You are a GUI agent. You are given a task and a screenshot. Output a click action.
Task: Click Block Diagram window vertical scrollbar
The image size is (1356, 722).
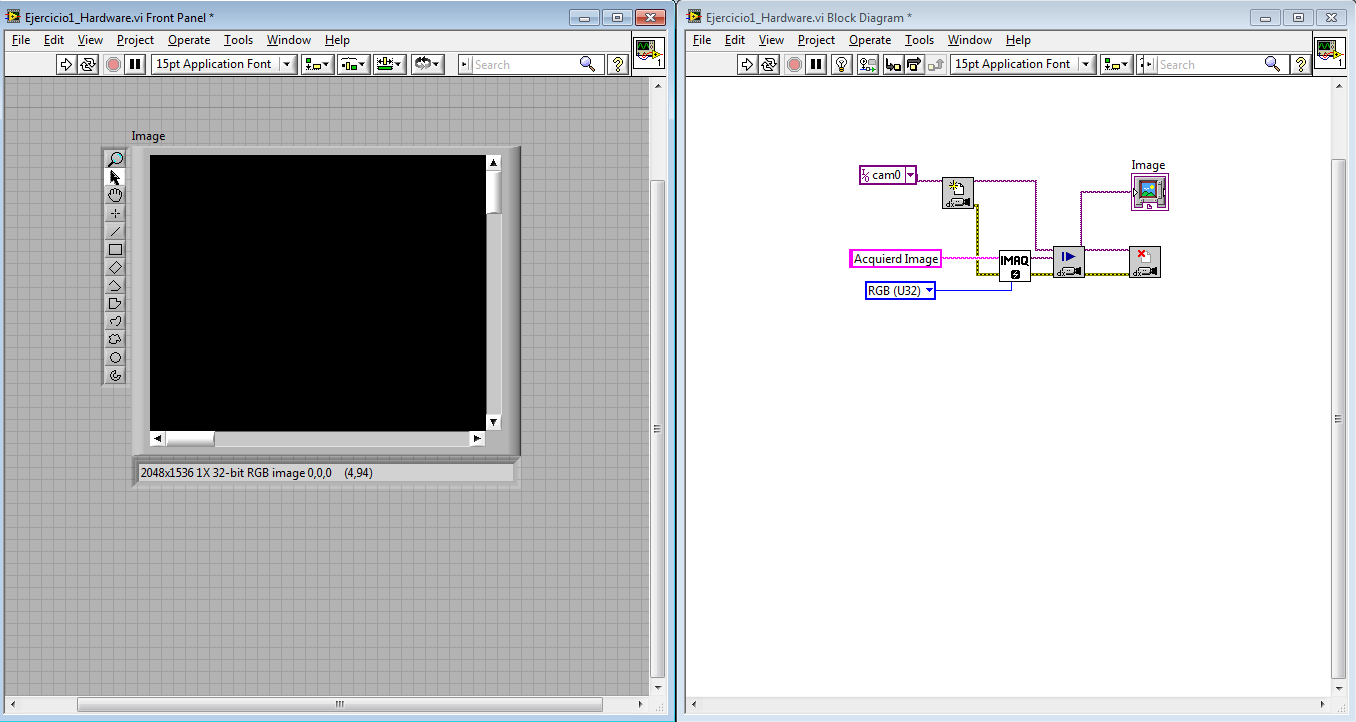1340,418
